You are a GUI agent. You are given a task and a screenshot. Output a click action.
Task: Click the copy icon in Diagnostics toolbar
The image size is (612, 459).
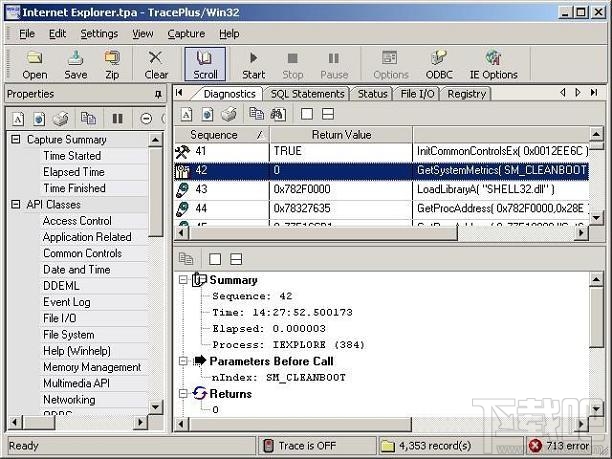coord(256,114)
